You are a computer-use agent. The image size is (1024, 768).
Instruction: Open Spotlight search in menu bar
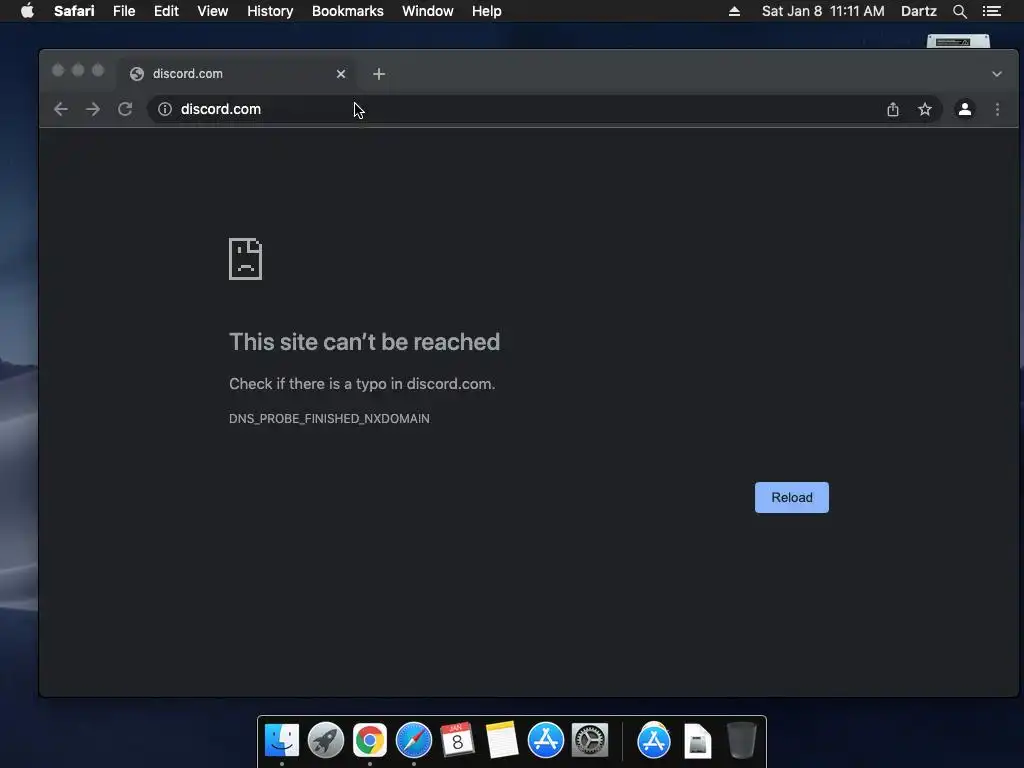[959, 11]
